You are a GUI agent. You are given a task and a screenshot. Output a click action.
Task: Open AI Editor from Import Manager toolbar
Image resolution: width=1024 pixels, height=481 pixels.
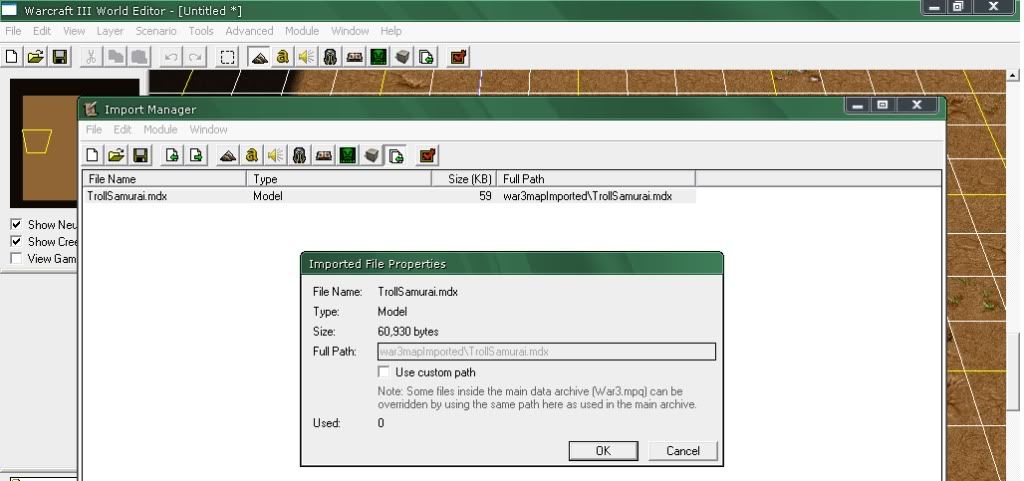point(348,155)
